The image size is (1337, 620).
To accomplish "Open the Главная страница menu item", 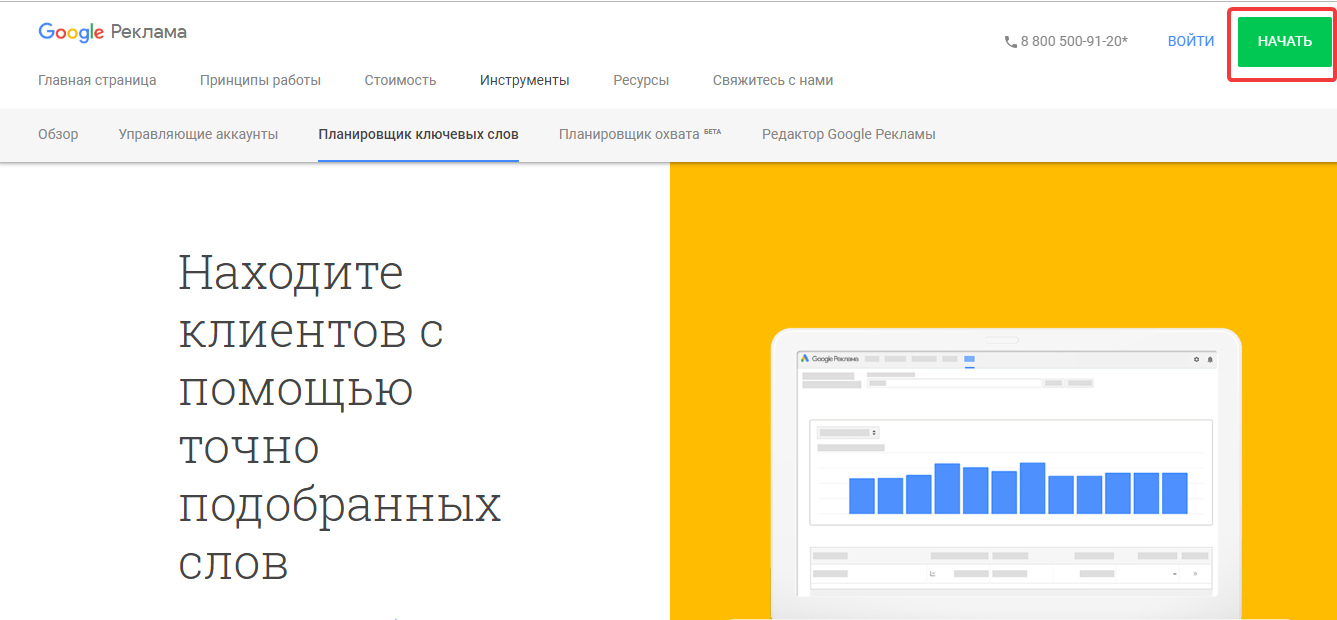I will 97,80.
